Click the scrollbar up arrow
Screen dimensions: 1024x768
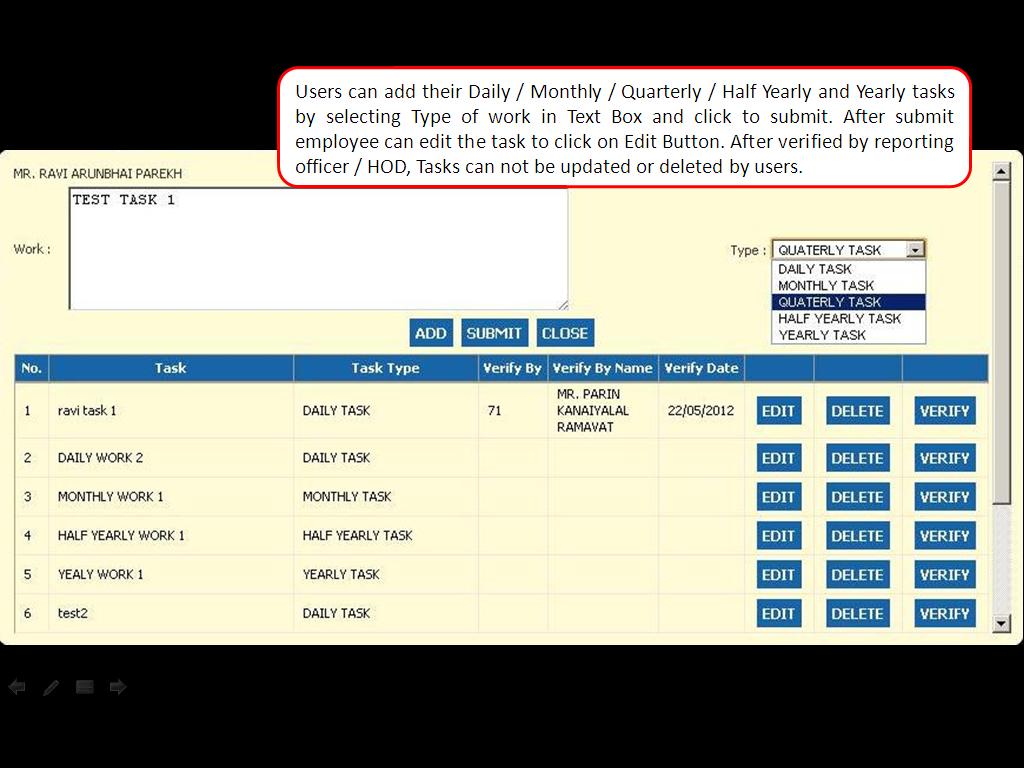tap(1002, 172)
